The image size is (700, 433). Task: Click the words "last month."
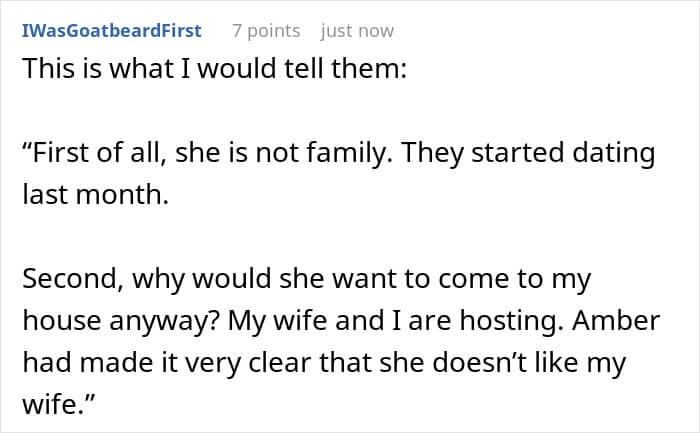click(93, 195)
